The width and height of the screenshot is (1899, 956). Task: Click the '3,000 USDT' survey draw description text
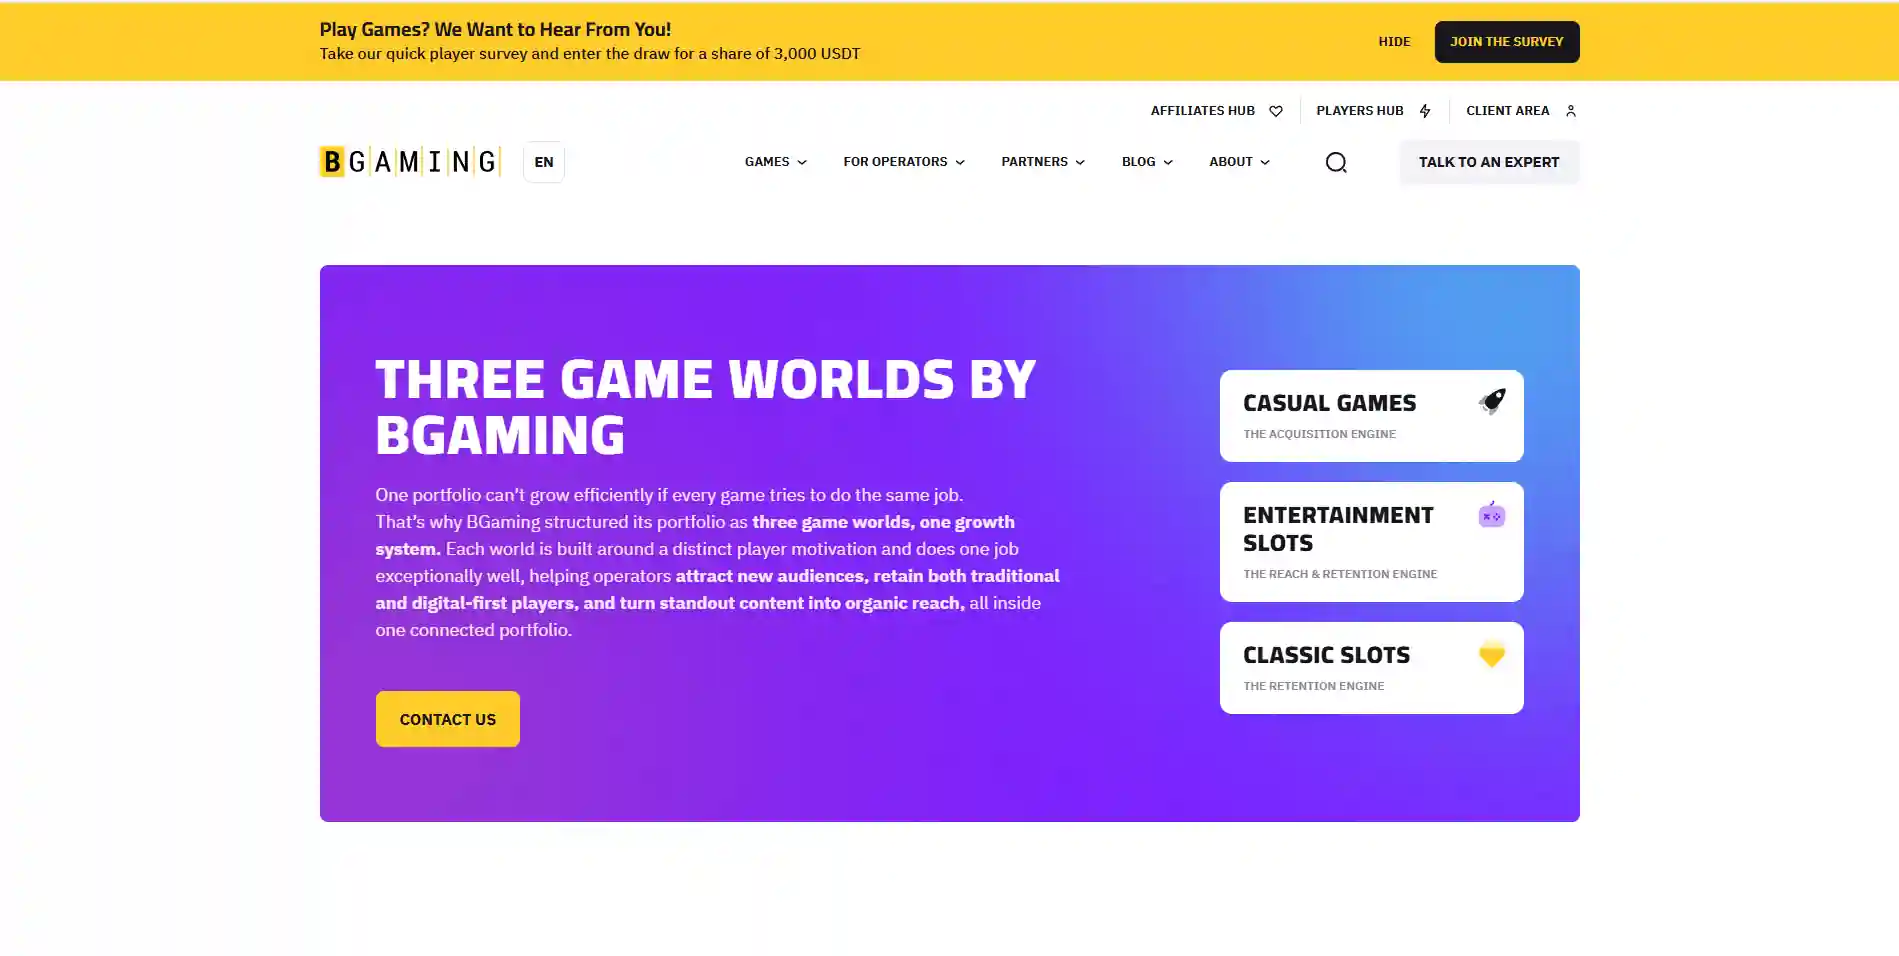point(590,54)
